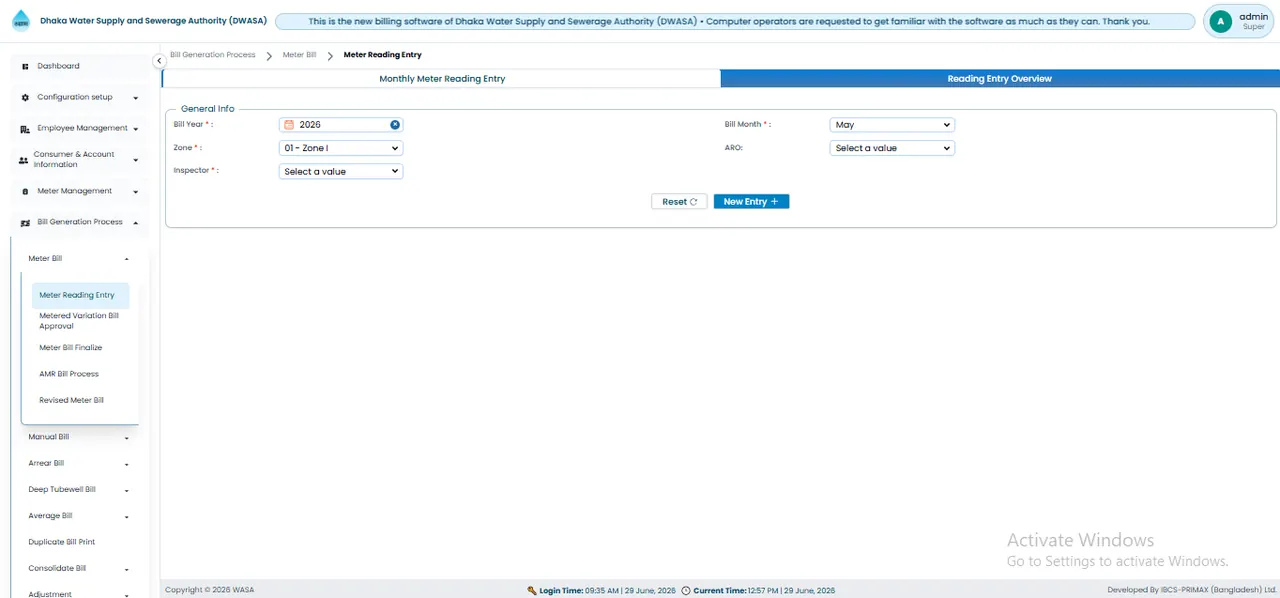This screenshot has width=1280, height=598.
Task: Expand the Adjustment submenu
Action: (x=127, y=595)
